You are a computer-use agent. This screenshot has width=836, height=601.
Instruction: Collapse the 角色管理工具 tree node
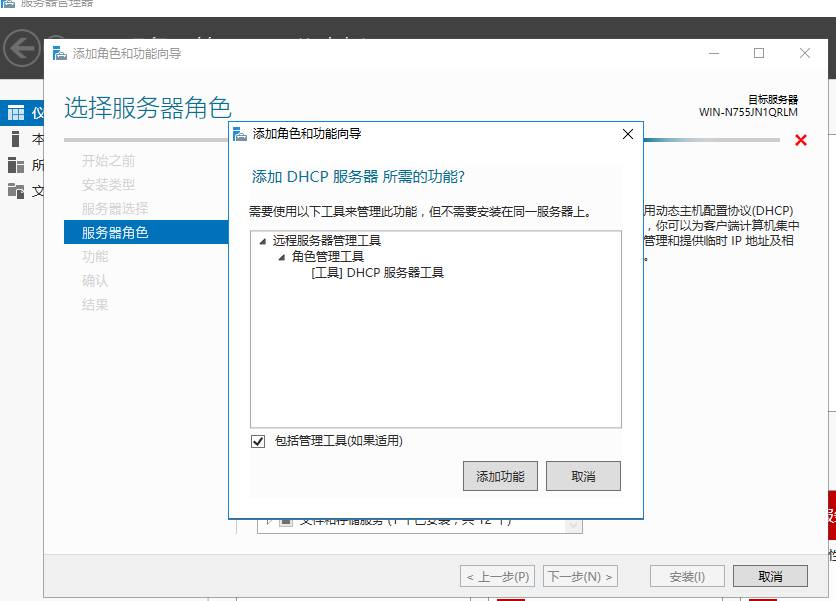[x=282, y=257]
